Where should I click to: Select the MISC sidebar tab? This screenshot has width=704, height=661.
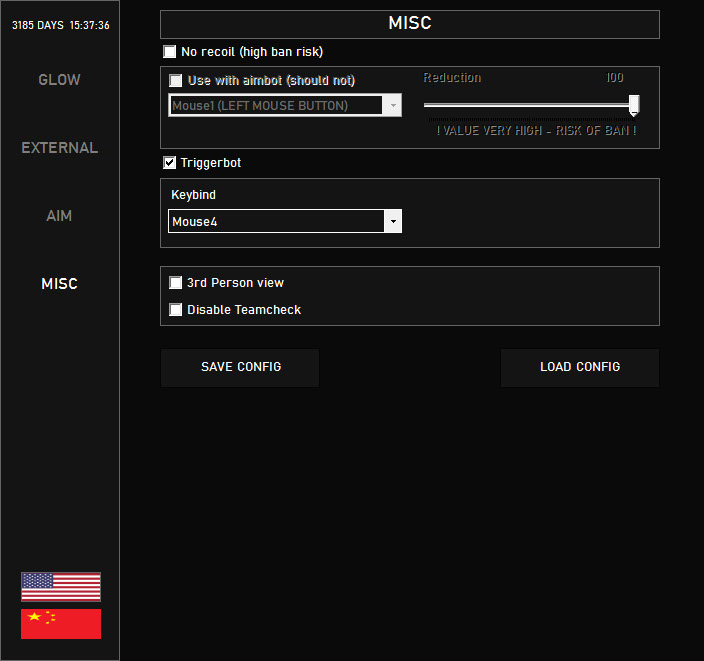point(59,284)
